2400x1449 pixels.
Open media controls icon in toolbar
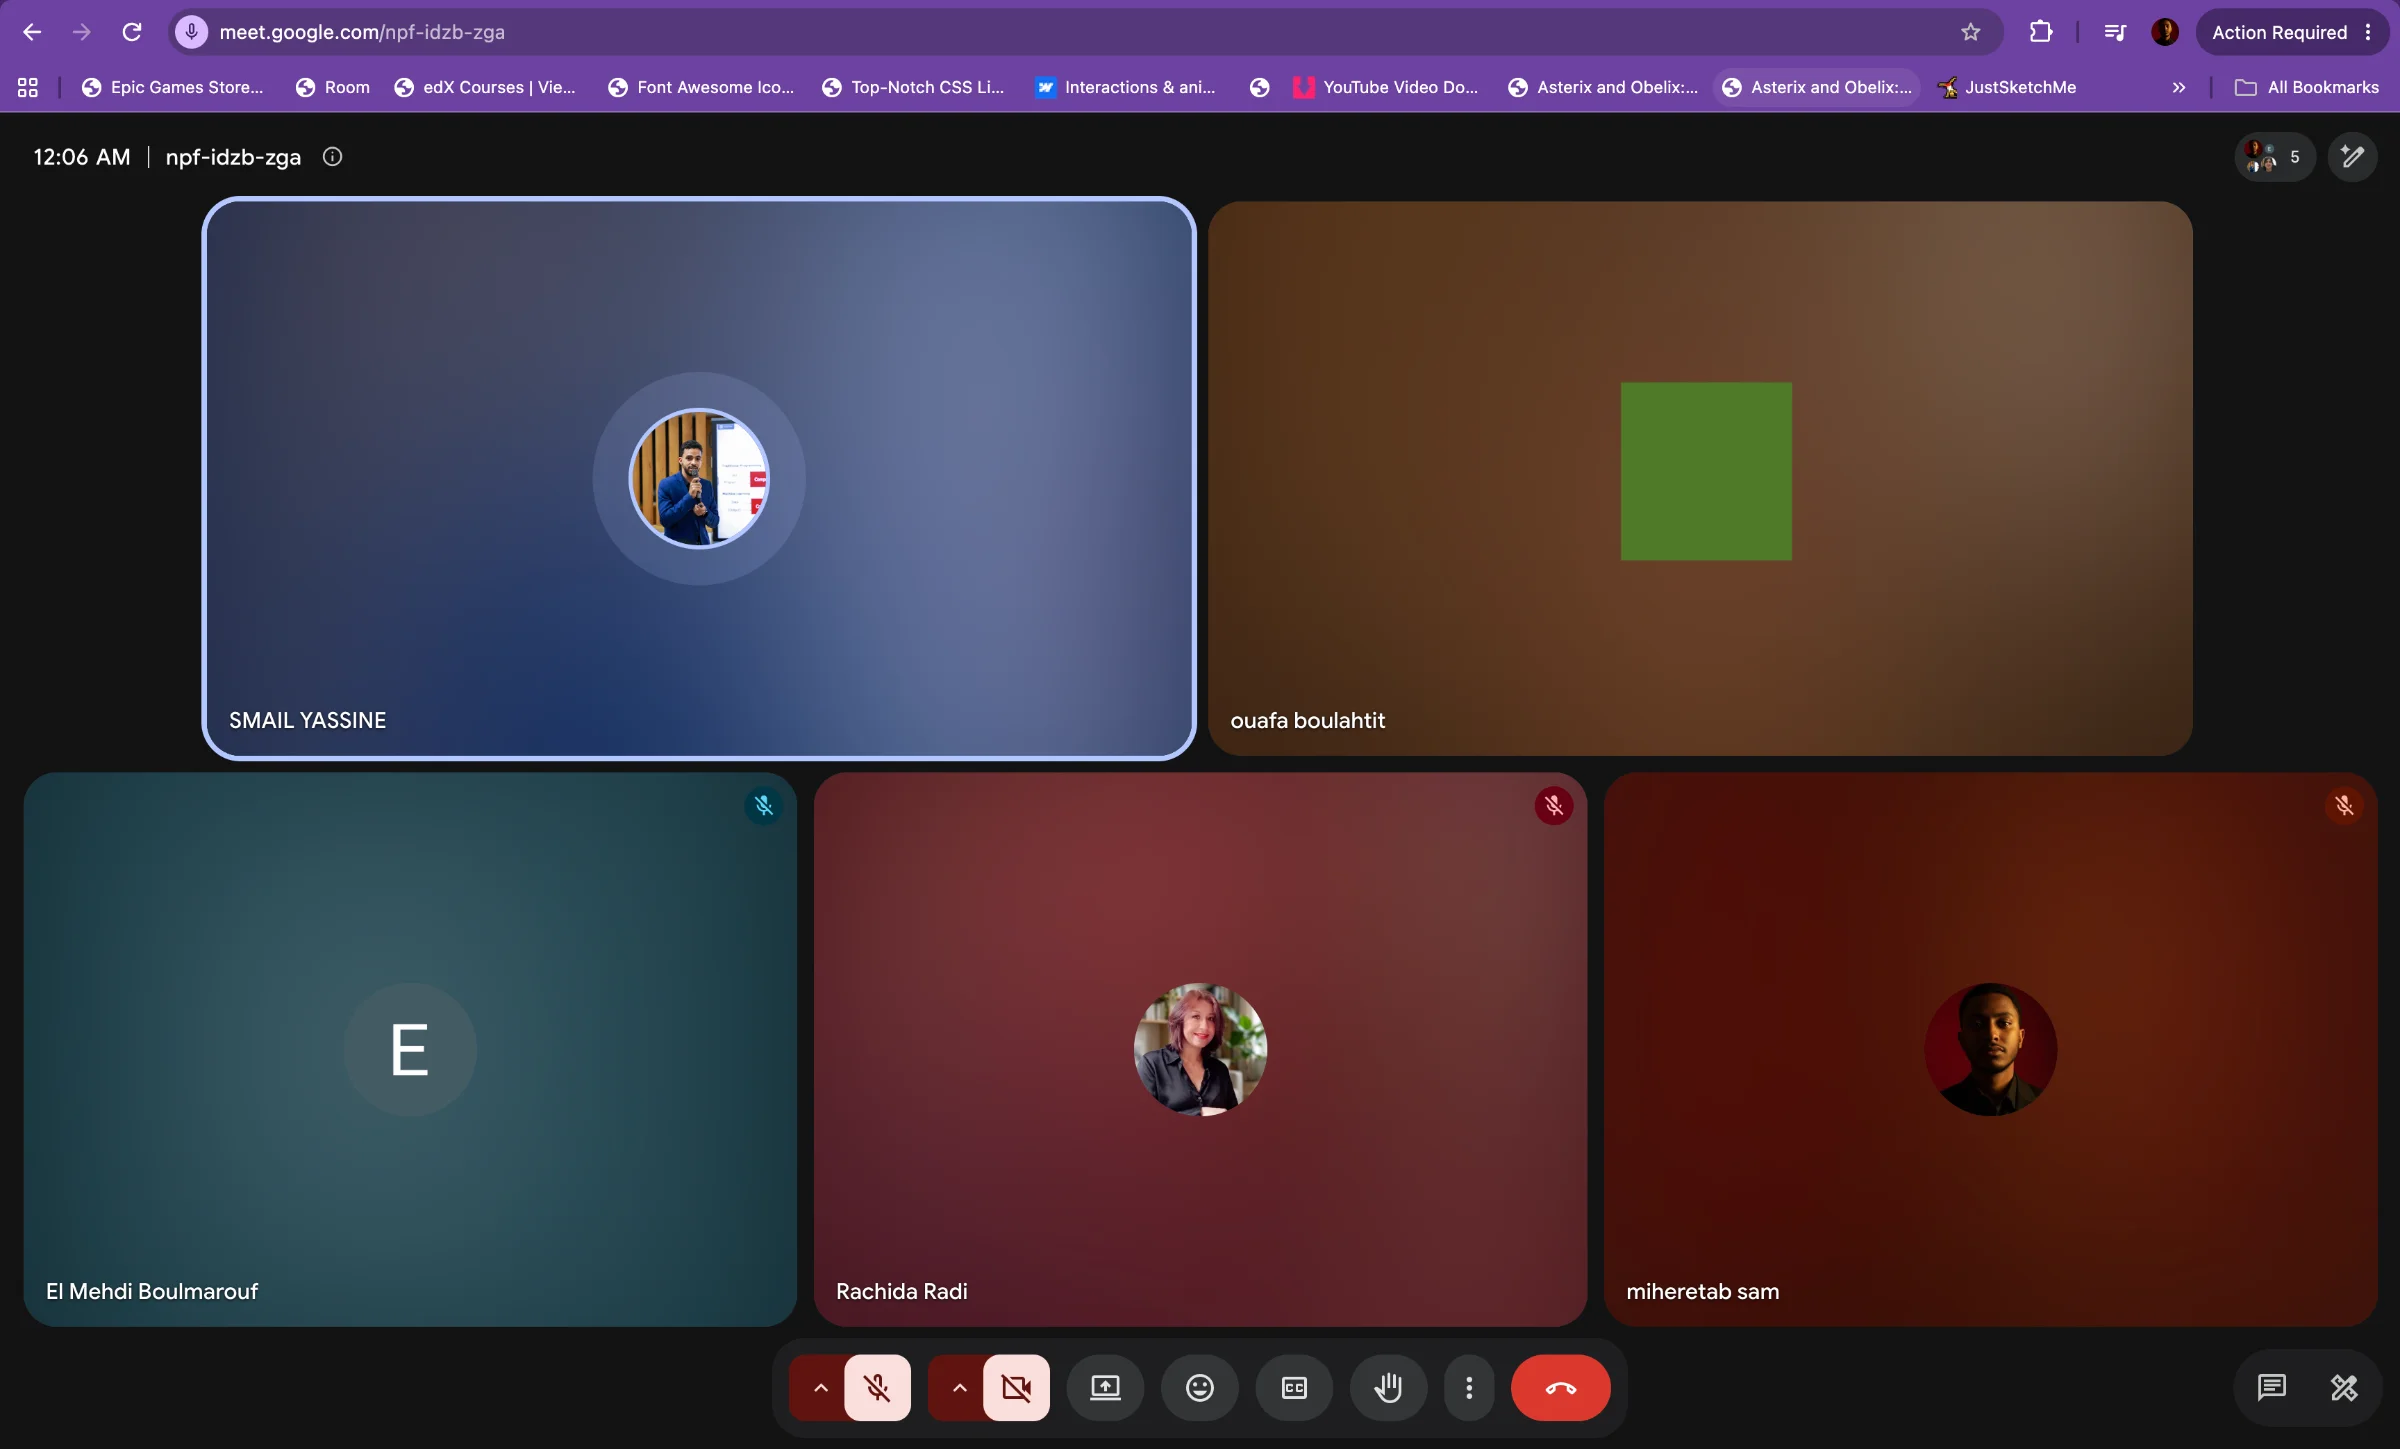click(x=2114, y=32)
